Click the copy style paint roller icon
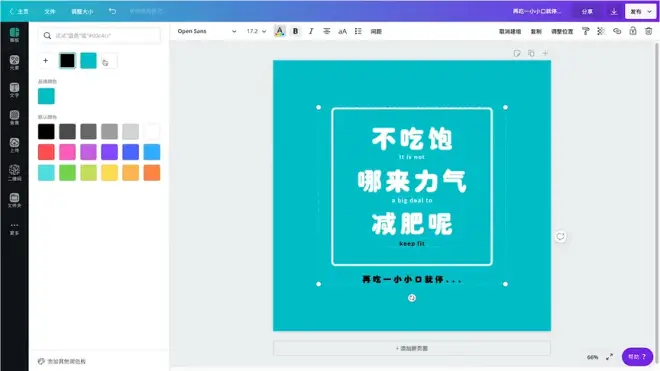 point(585,31)
